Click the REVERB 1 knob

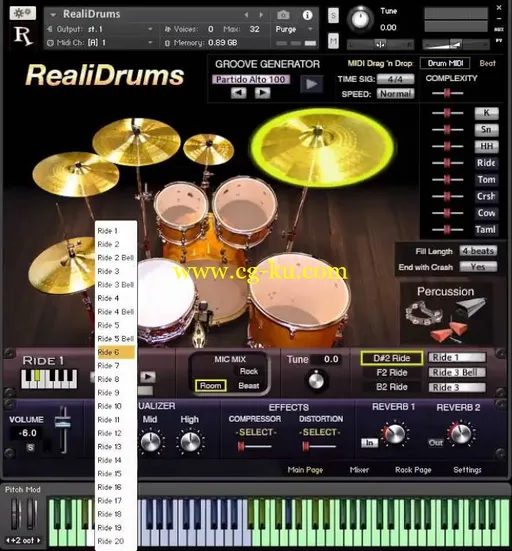coord(395,434)
